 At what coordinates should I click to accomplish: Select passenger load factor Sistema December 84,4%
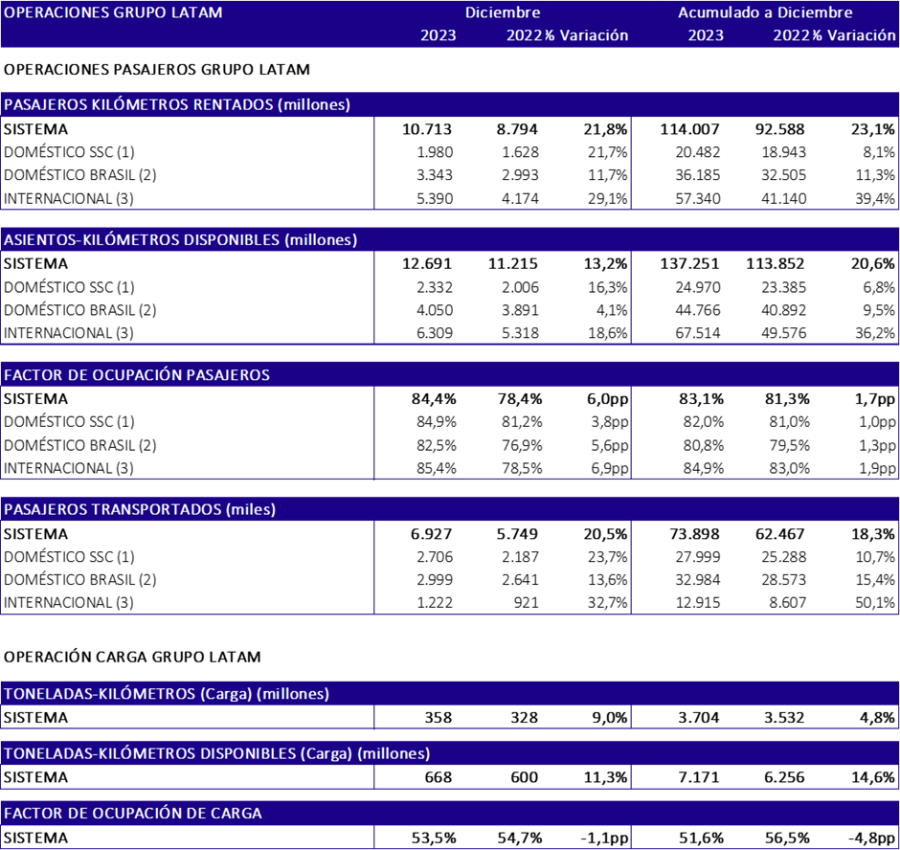click(x=433, y=399)
